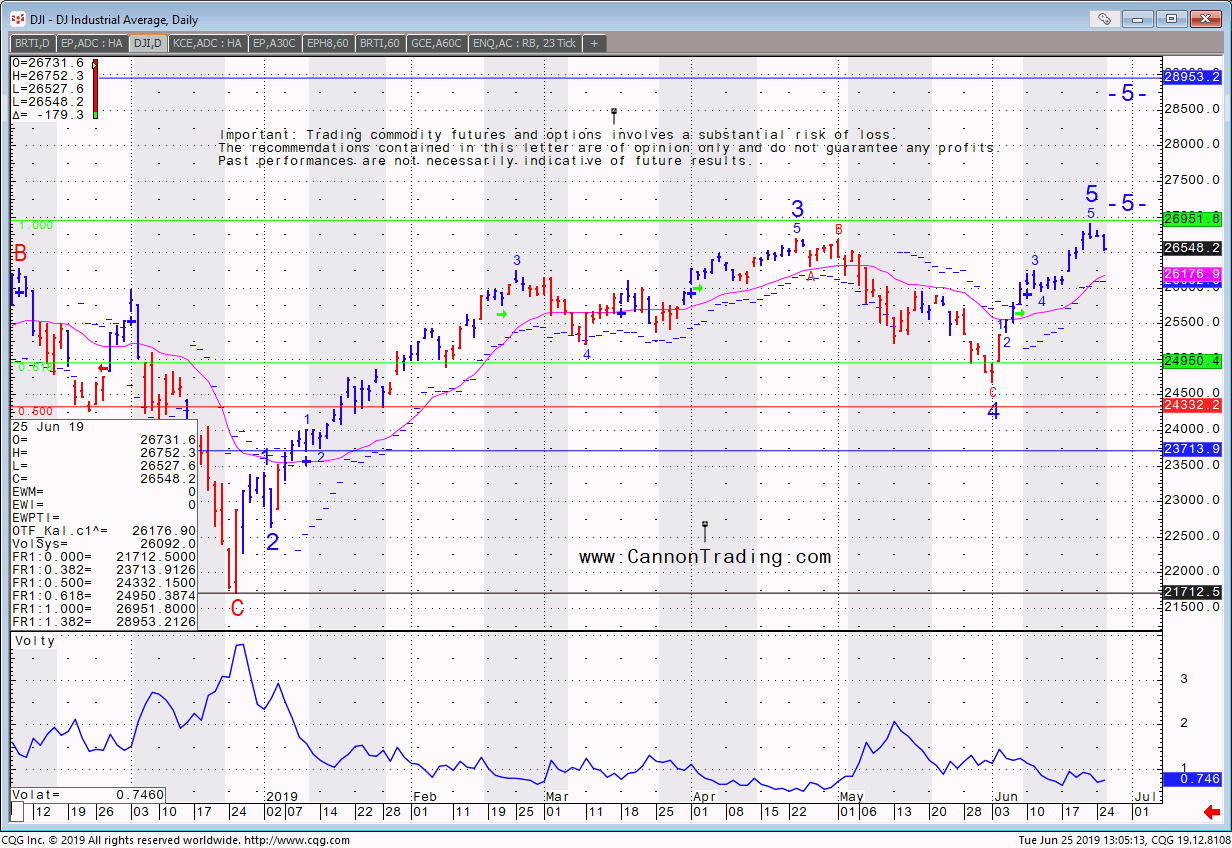
Task: Add a new chart tab with plus button
Action: coord(594,43)
